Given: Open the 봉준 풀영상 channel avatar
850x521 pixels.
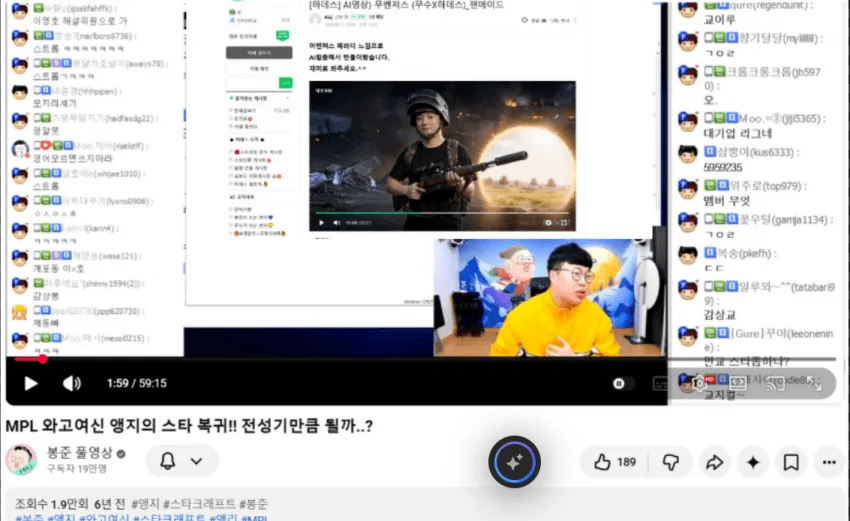Looking at the screenshot, I should click(21, 460).
